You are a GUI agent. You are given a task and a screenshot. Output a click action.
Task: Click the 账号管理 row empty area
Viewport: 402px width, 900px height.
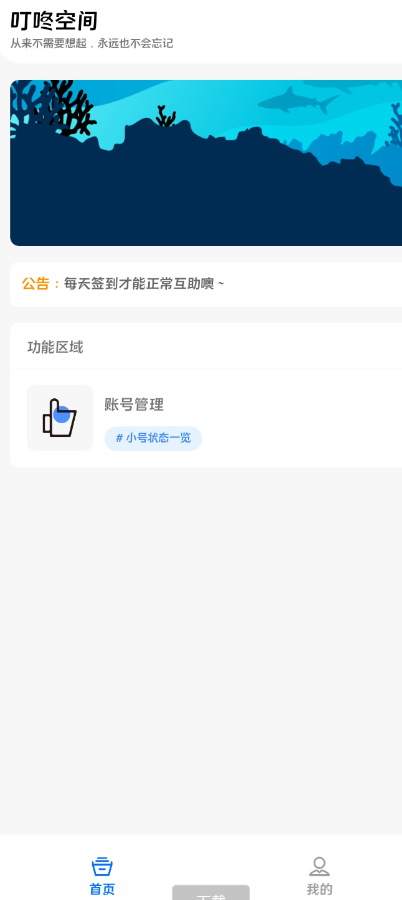click(299, 418)
